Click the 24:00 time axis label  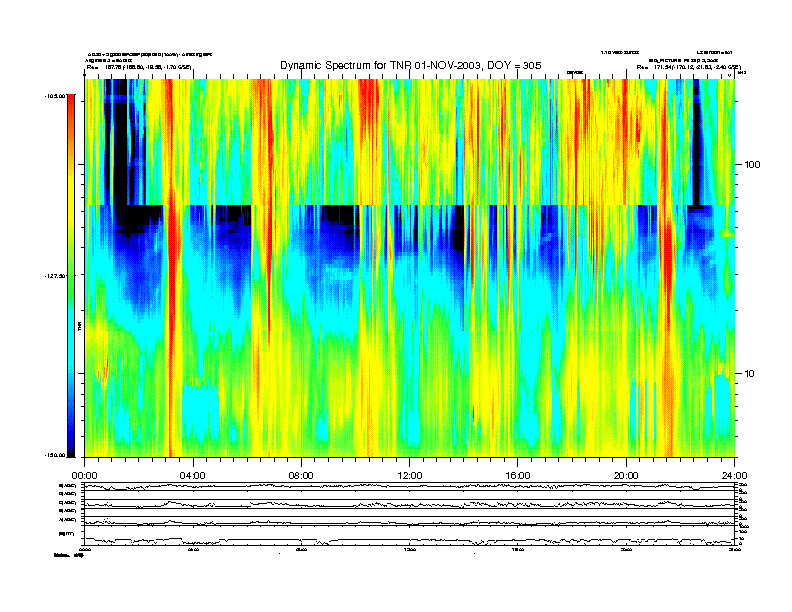(734, 476)
